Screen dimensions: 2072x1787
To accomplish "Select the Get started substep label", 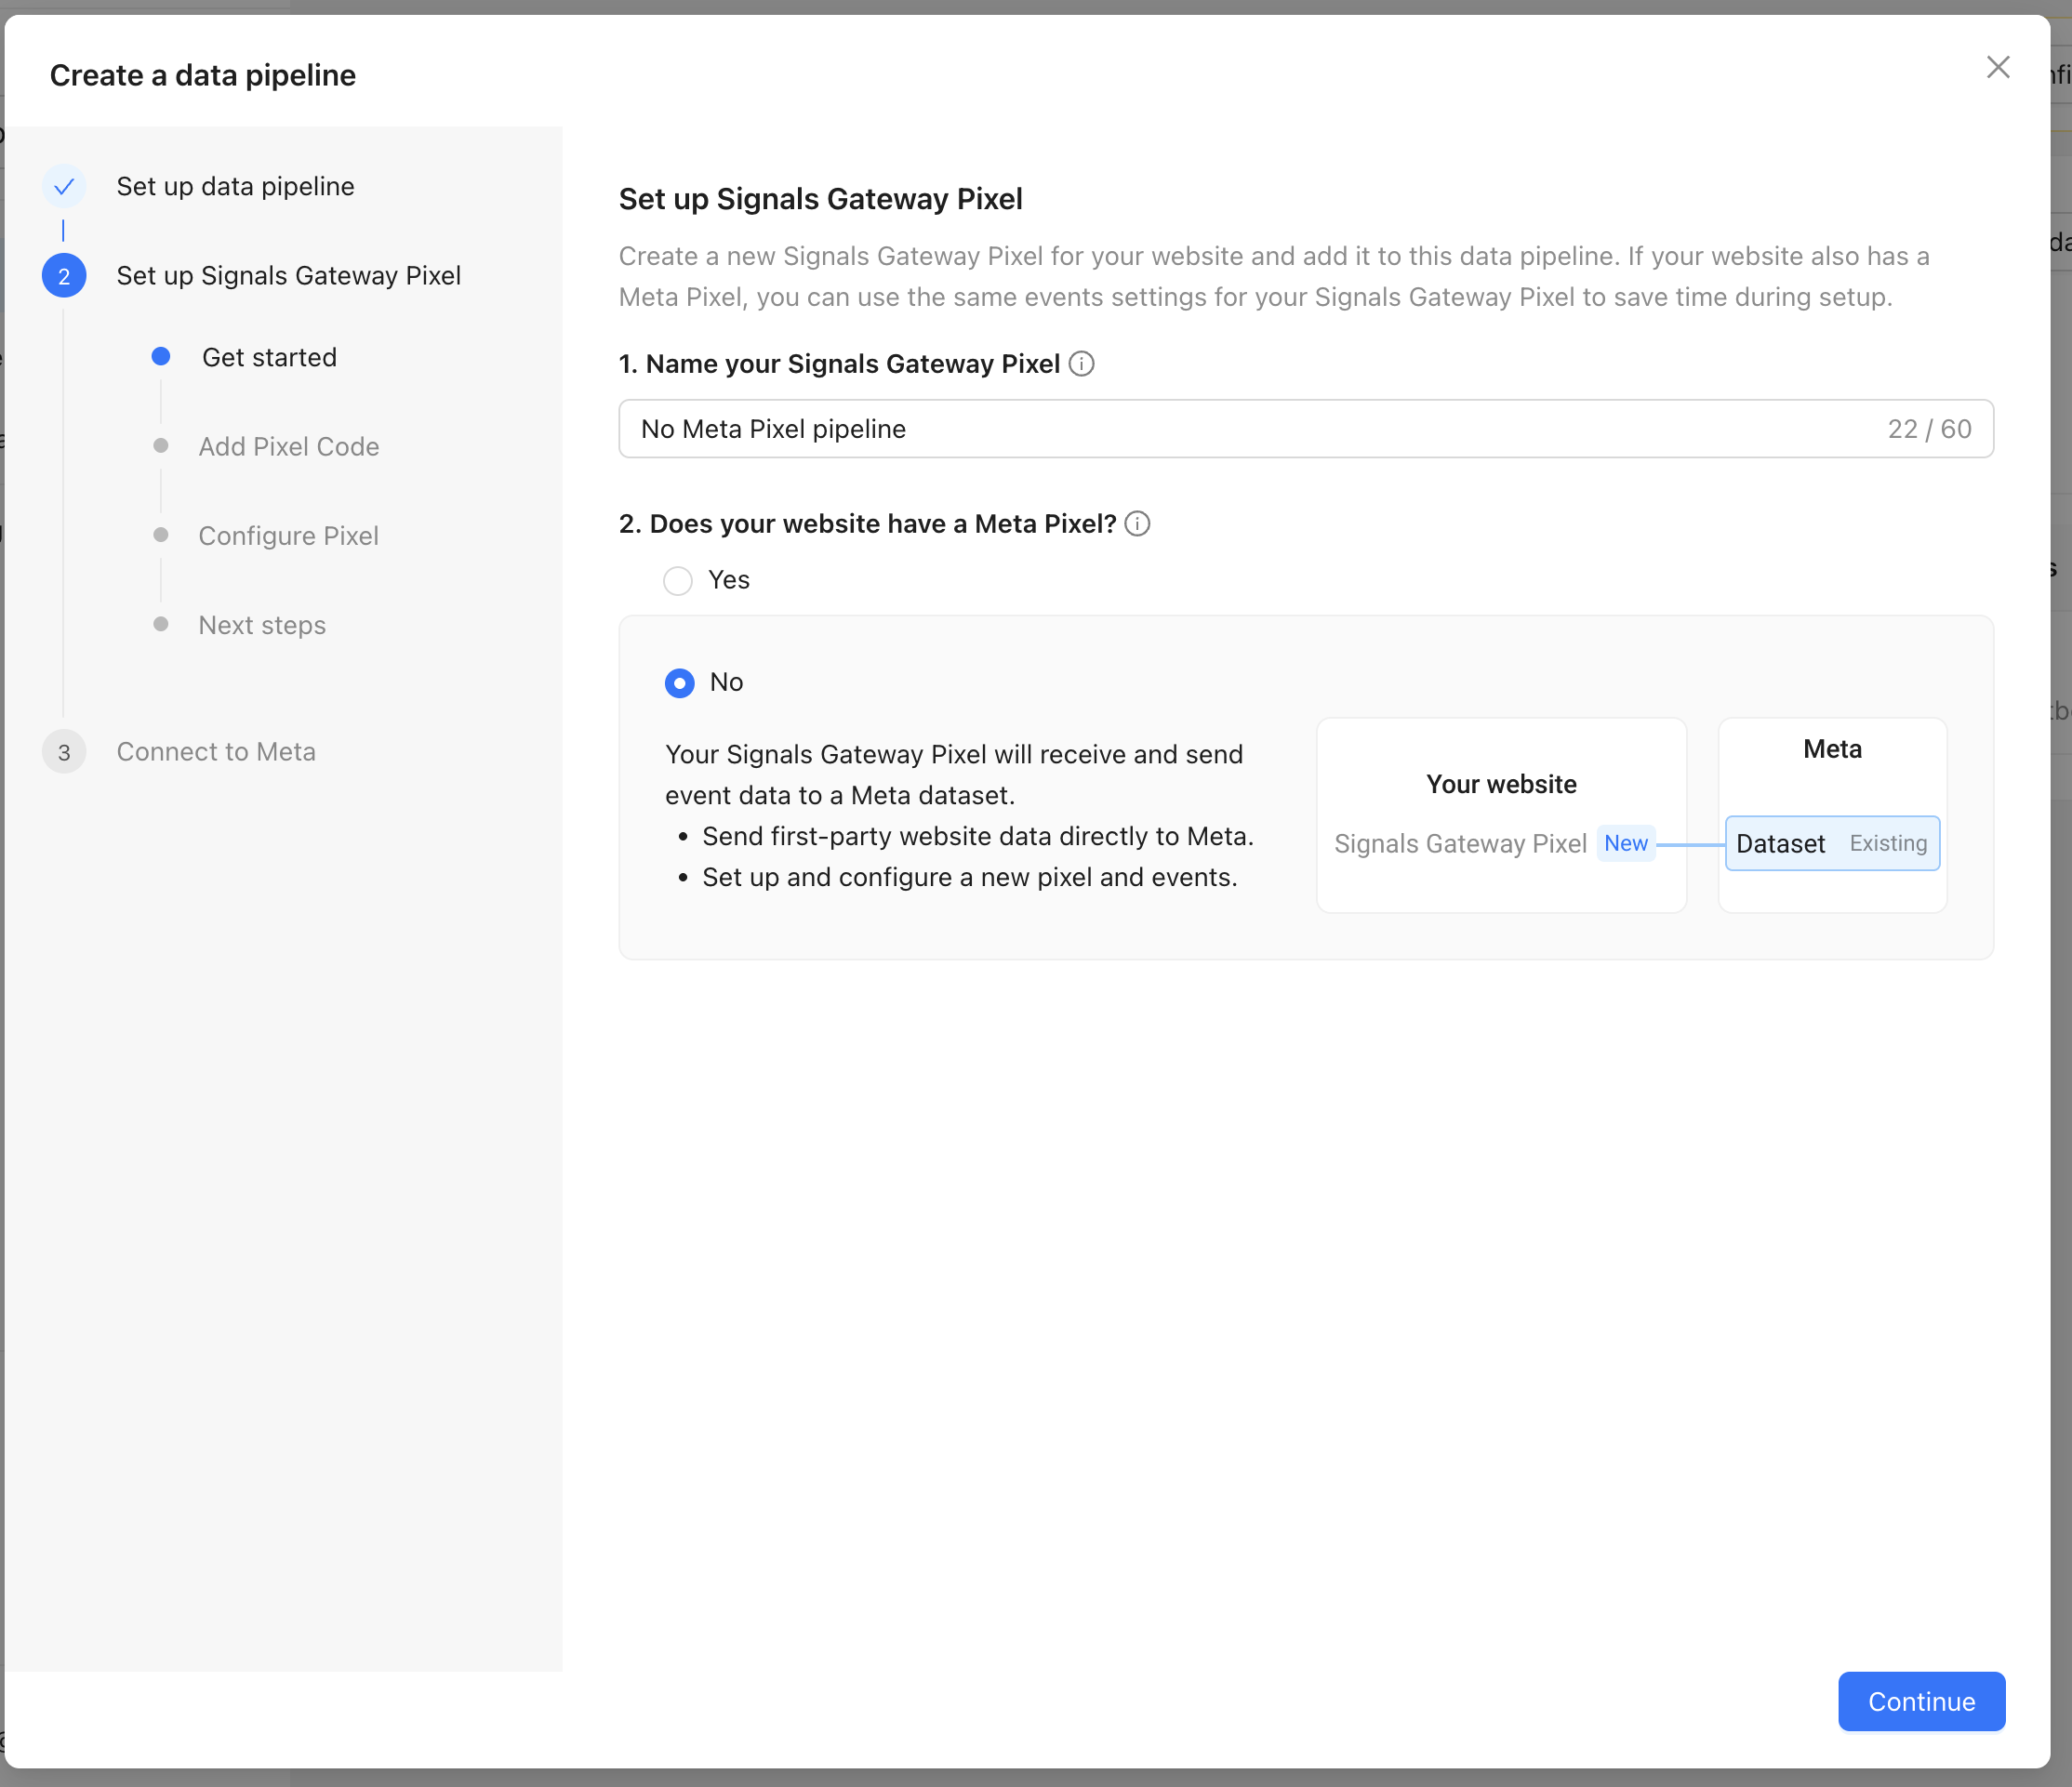I will point(269,357).
